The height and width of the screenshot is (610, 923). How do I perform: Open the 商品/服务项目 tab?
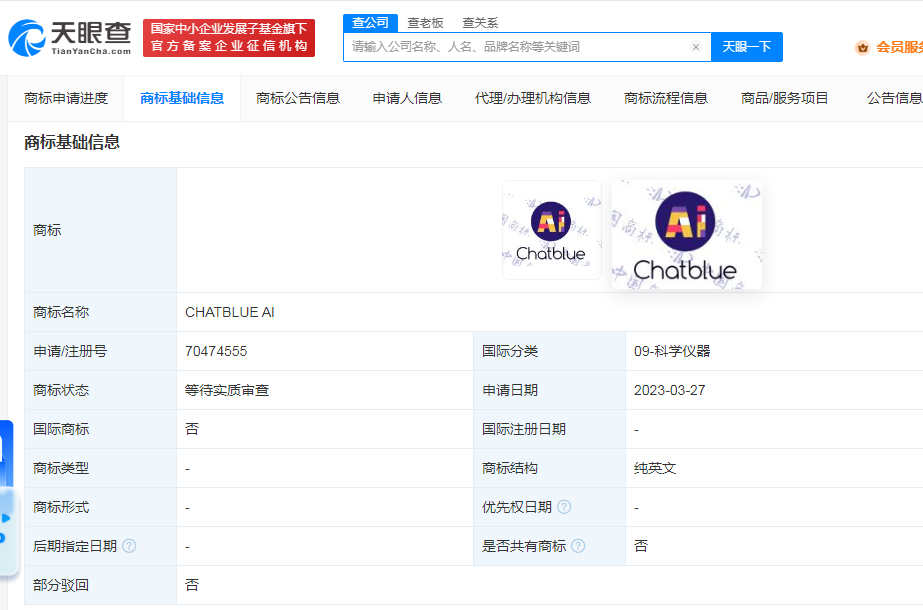click(785, 98)
